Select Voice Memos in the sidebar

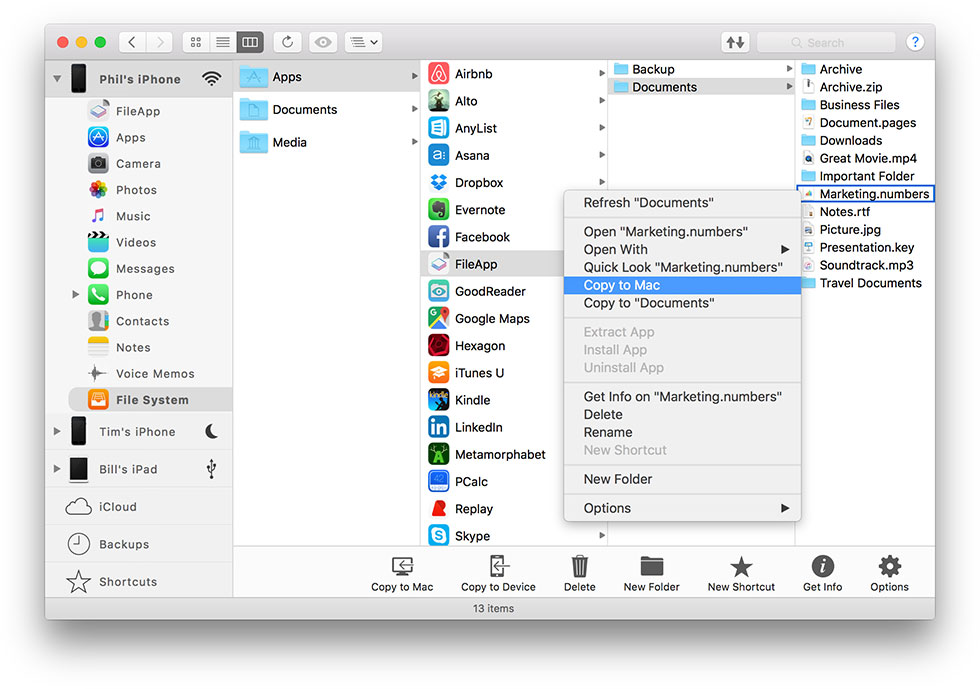click(154, 373)
